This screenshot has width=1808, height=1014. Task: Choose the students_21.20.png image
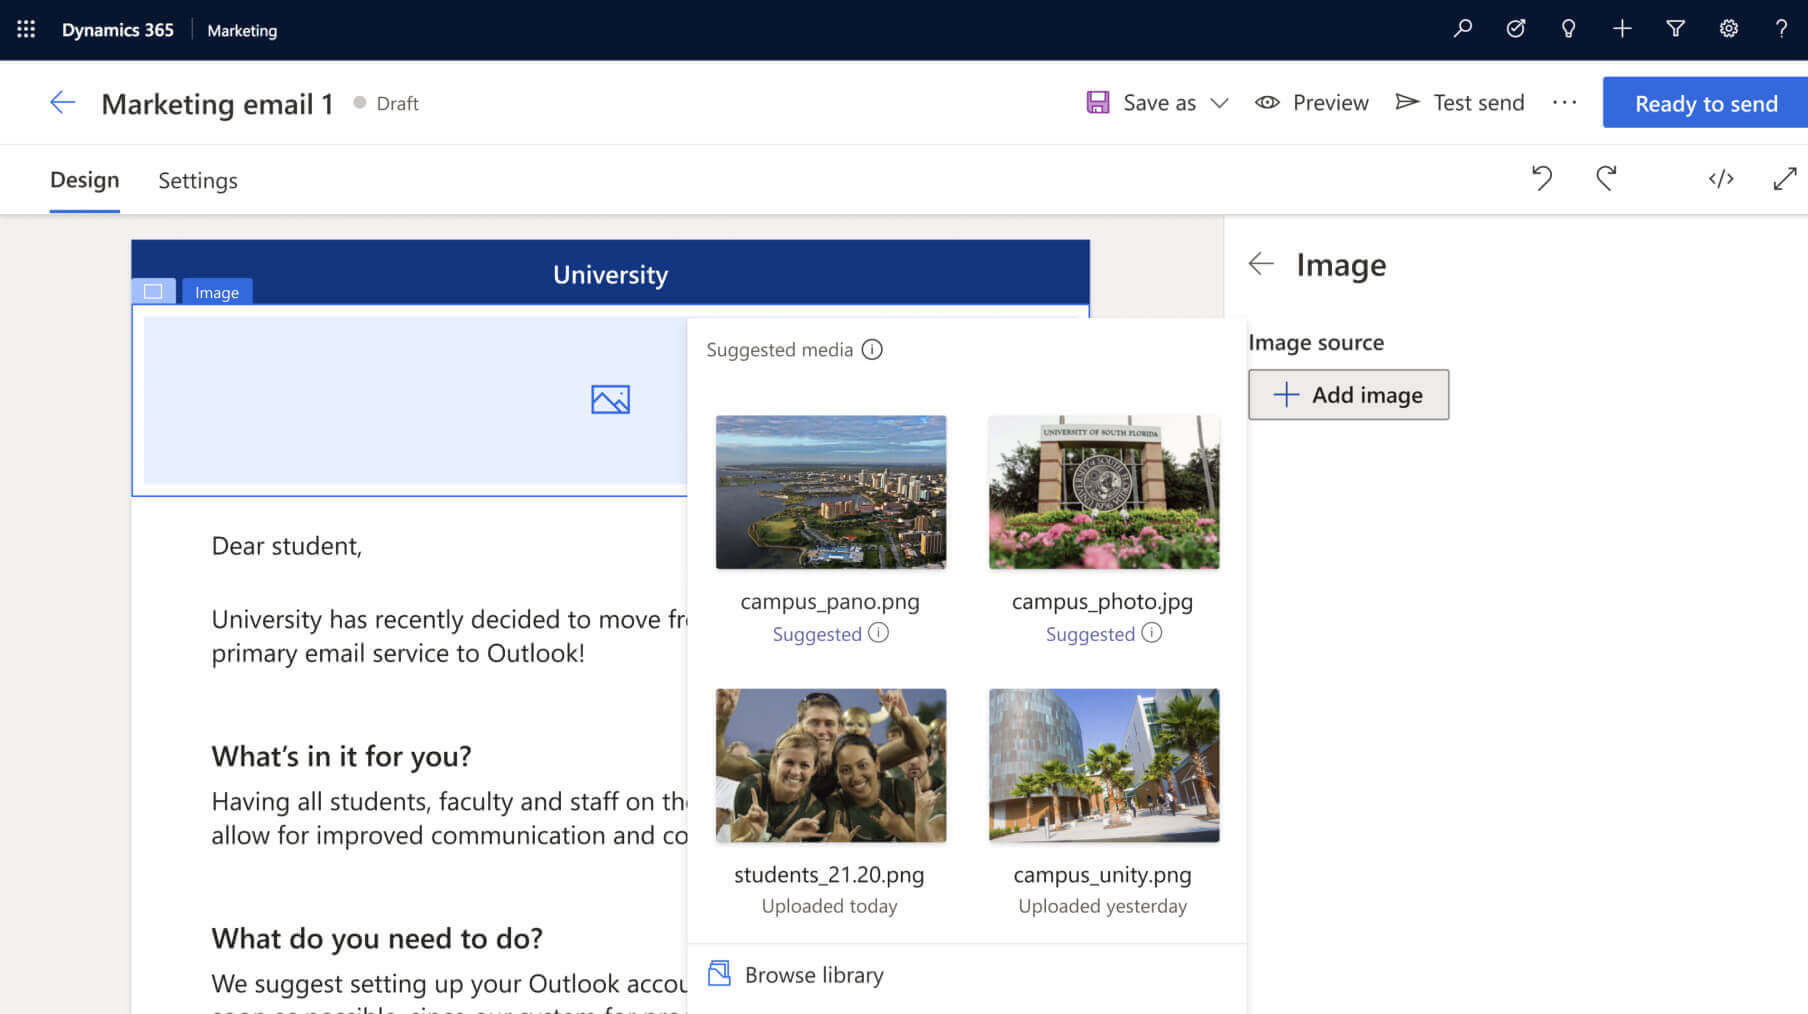[830, 765]
